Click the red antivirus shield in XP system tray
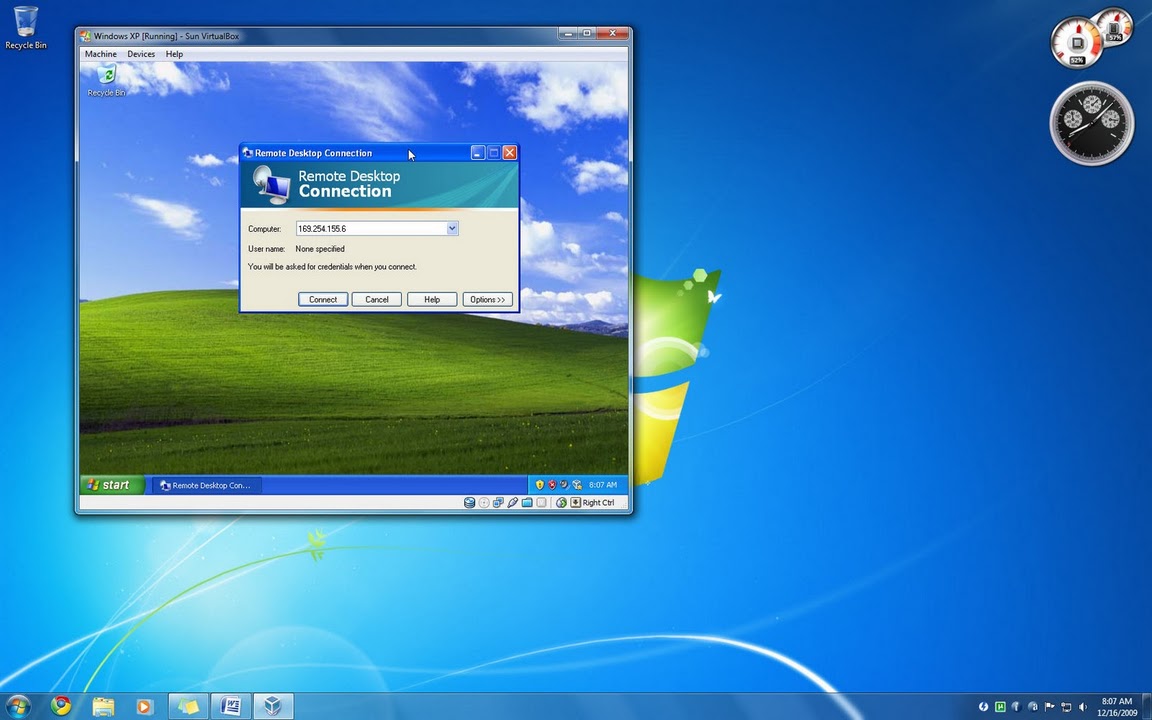Screen dimensions: 1152x720 (553, 485)
